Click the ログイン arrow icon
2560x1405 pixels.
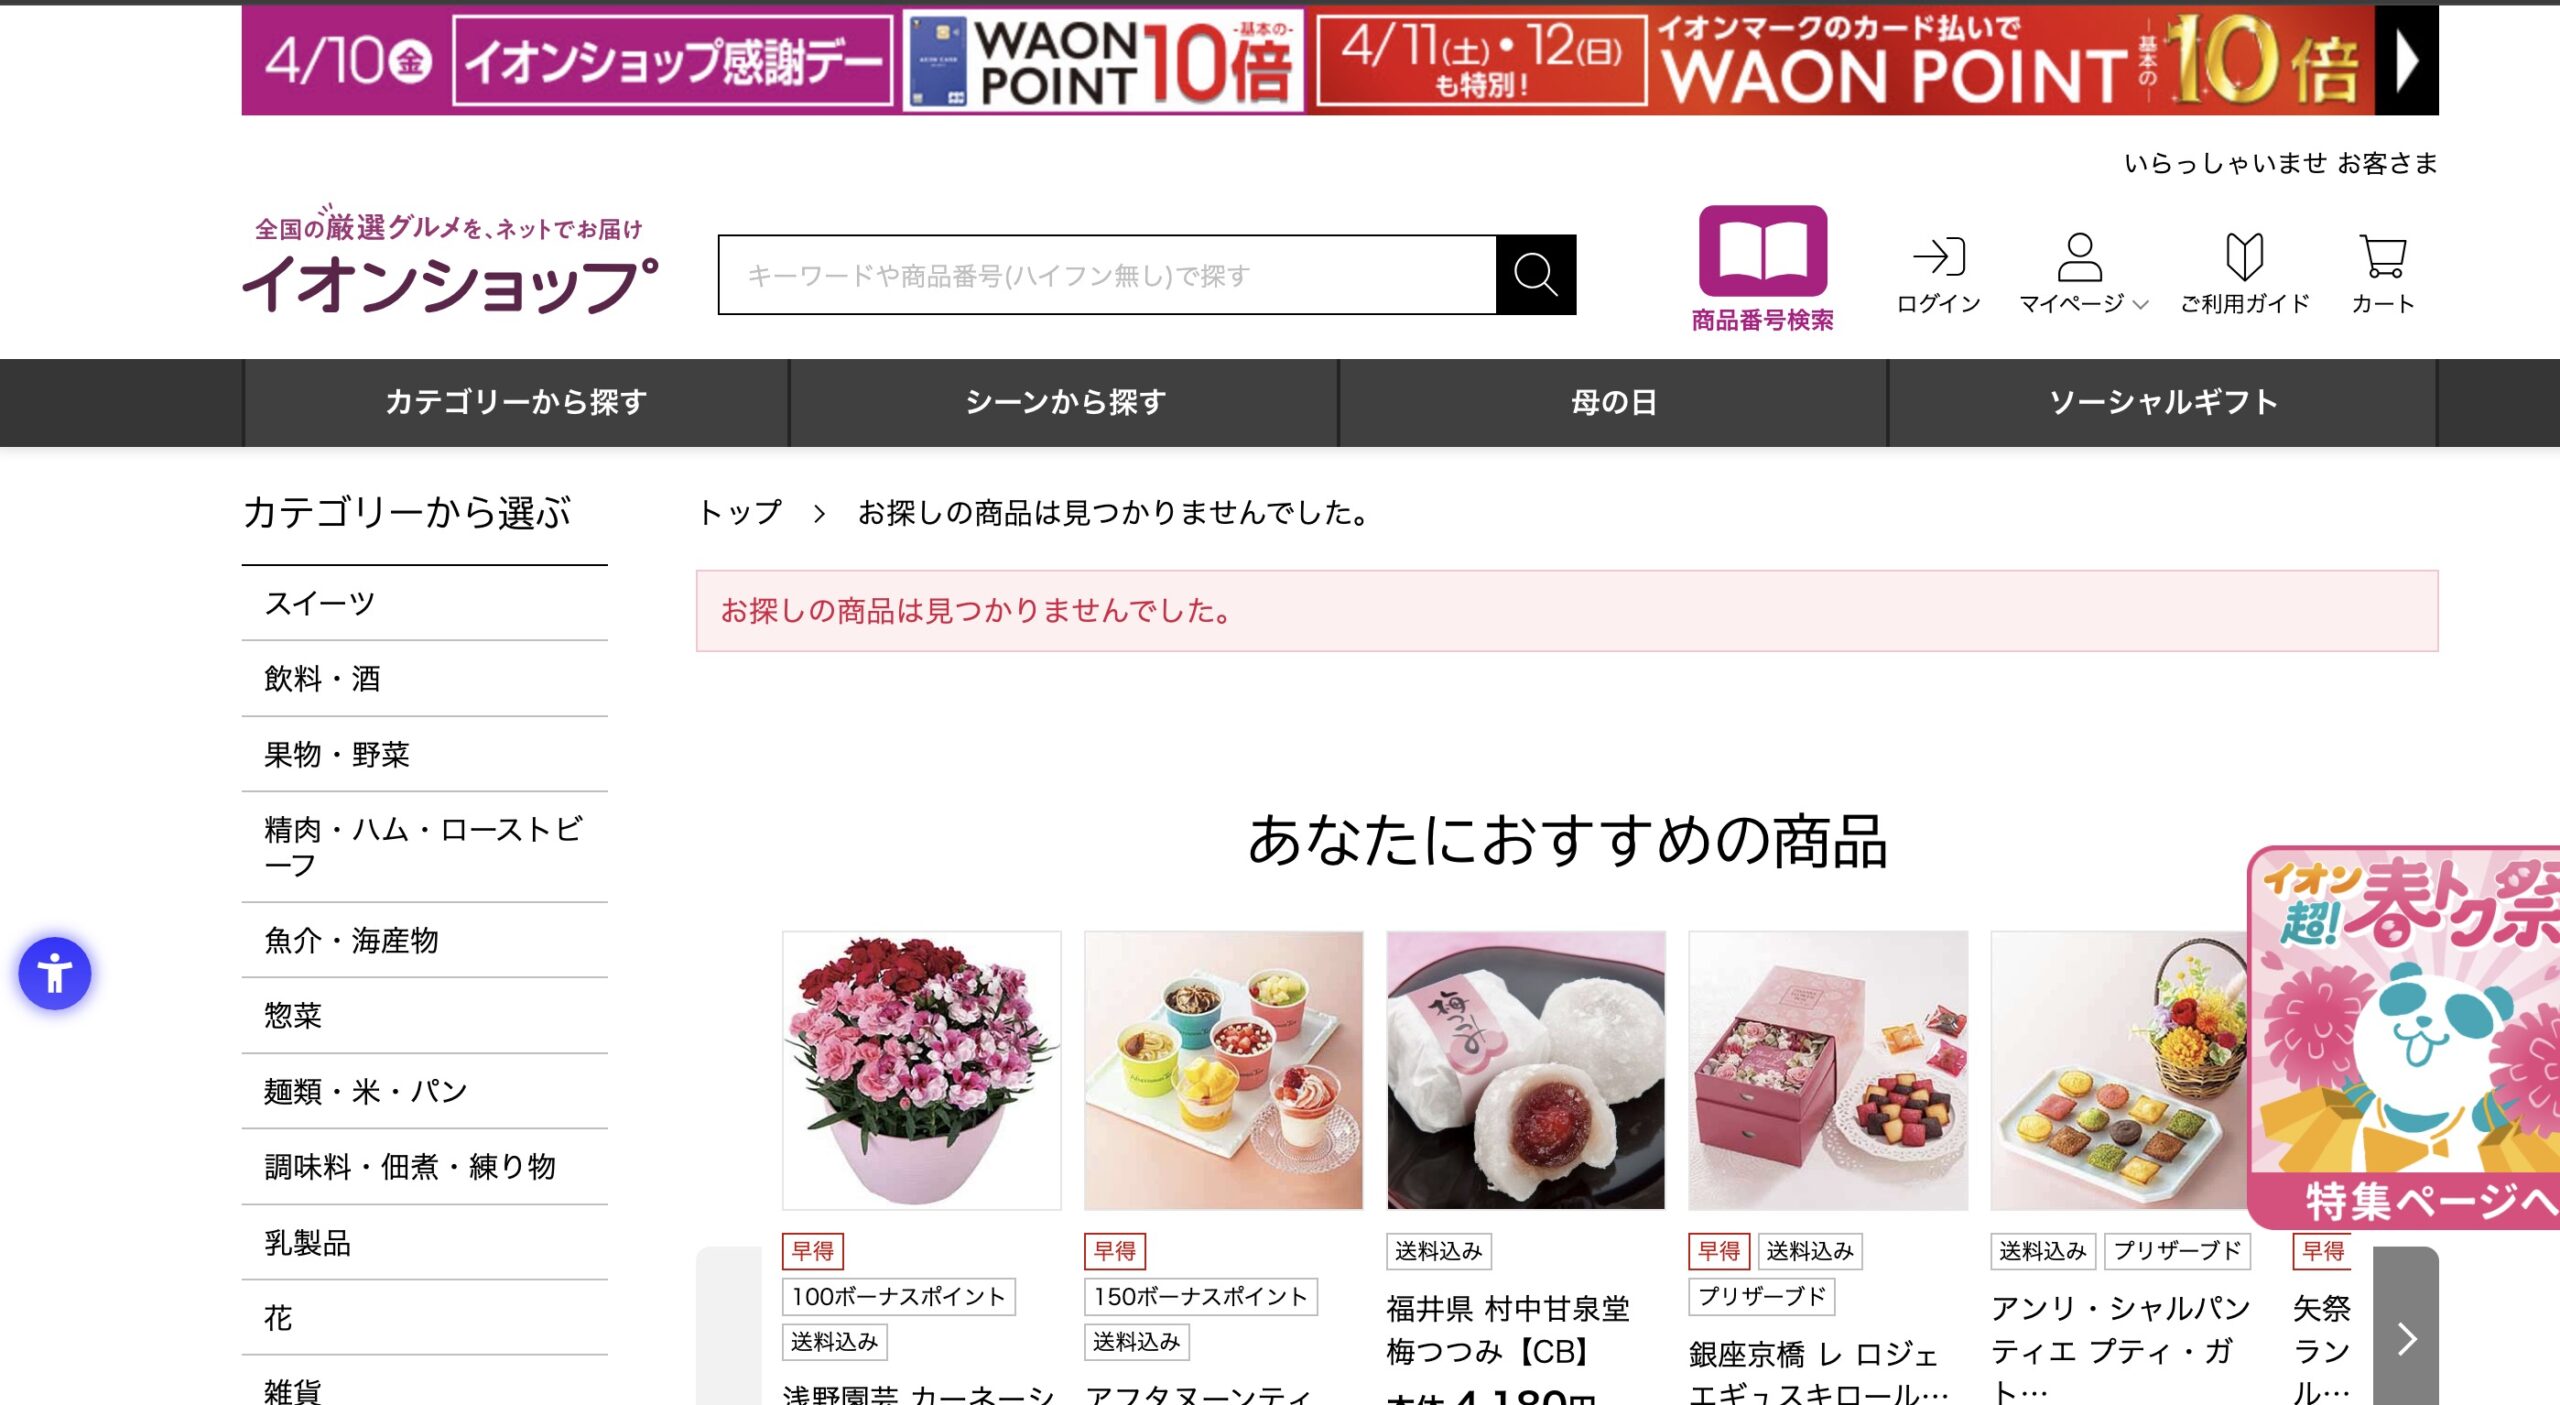pyautogui.click(x=1938, y=257)
